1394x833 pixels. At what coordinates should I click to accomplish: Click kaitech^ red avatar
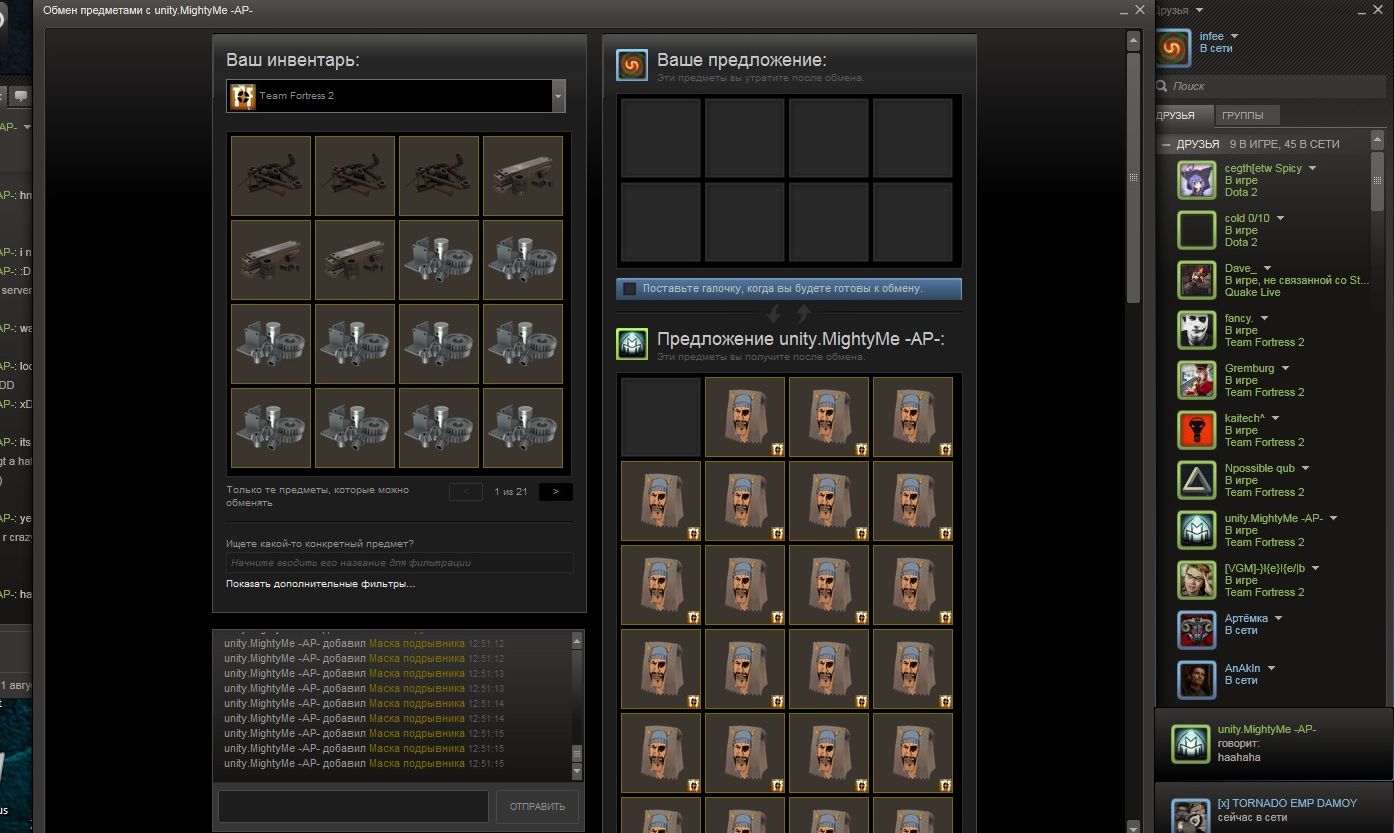click(1196, 430)
